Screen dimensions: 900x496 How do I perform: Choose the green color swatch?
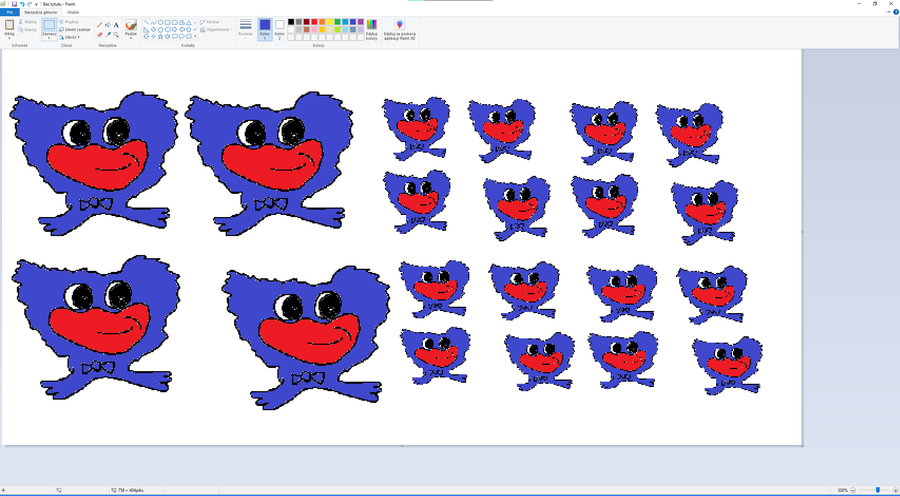point(338,22)
